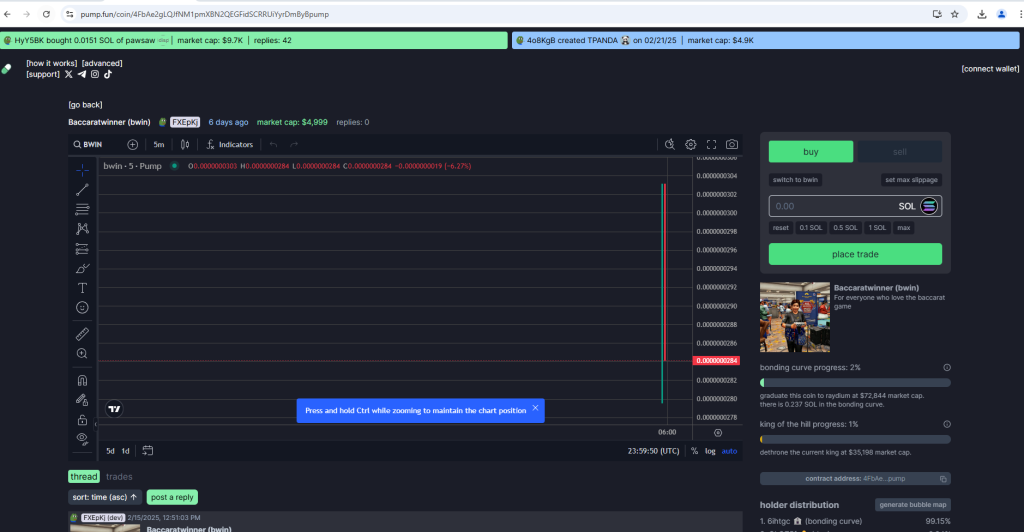
Task: Click the [go back] link
Action: [85, 104]
